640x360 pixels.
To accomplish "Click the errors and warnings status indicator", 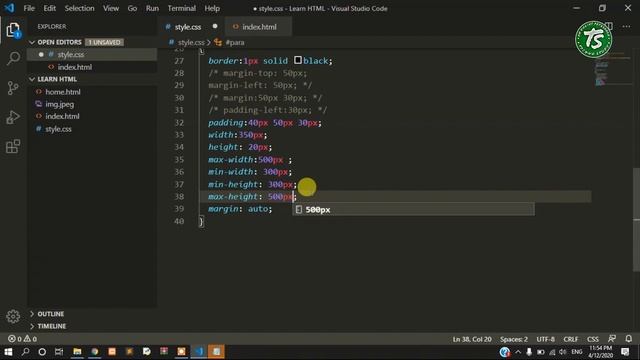I will pos(22,339).
